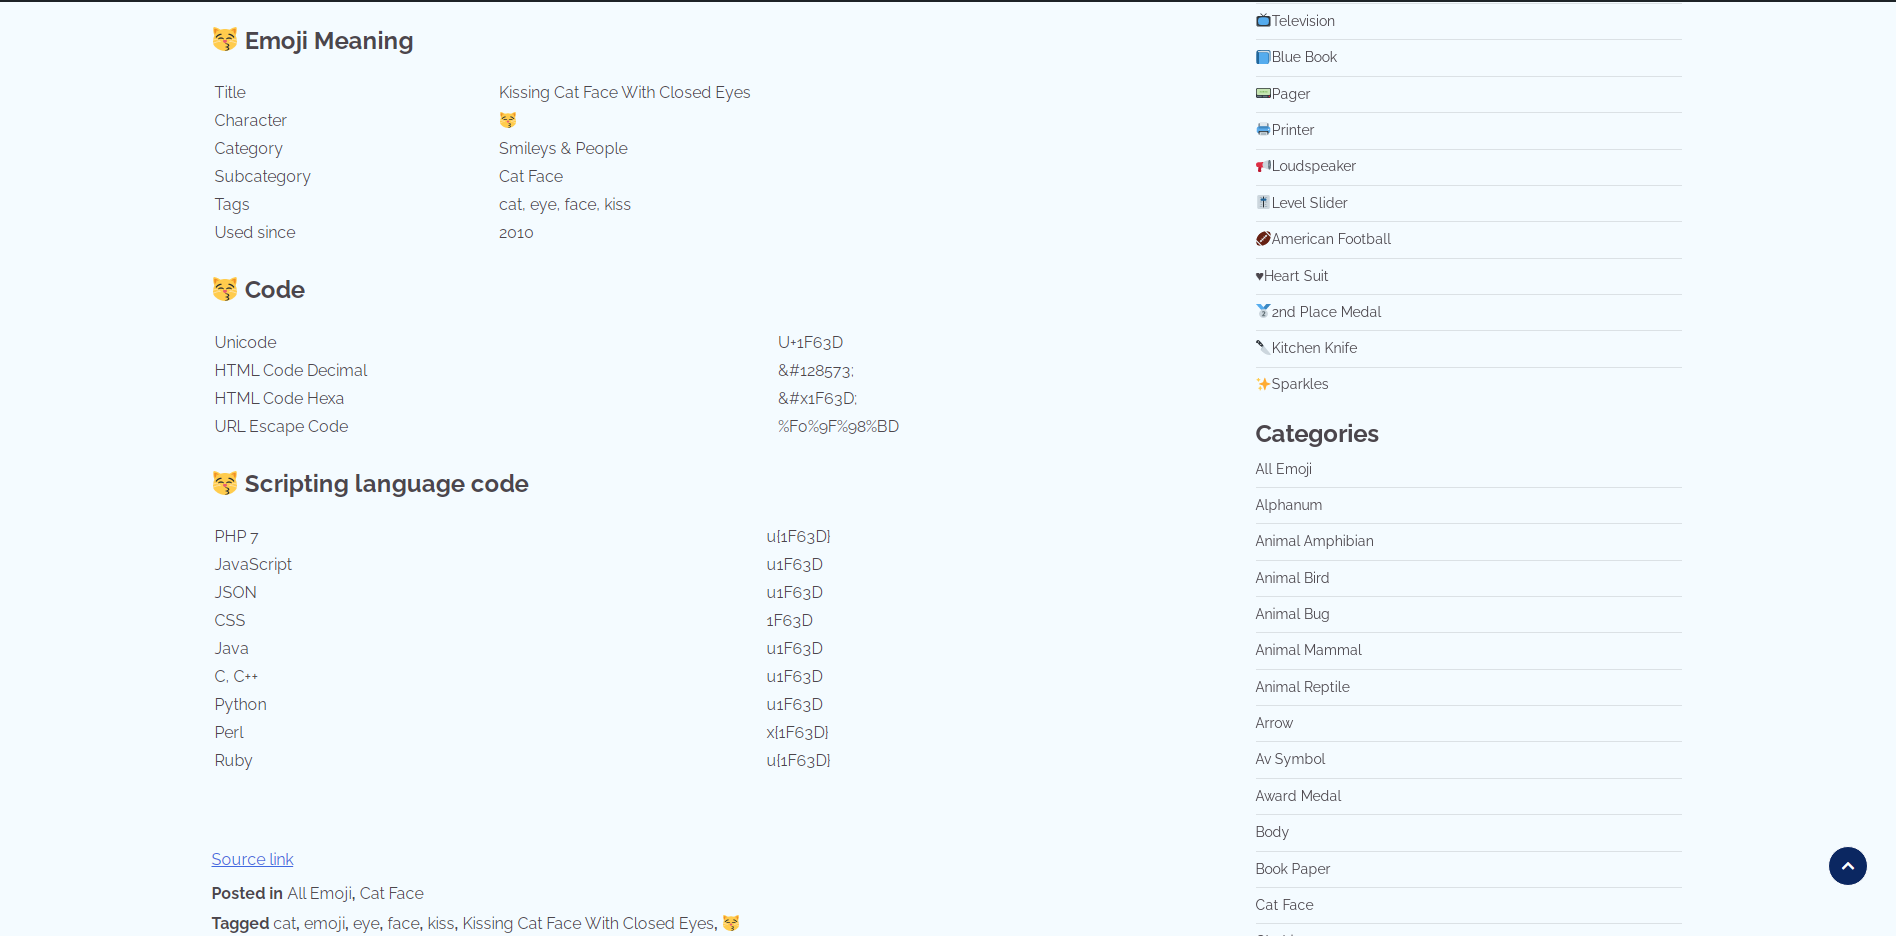This screenshot has height=936, width=1896.
Task: Open the Award Medal category
Action: click(x=1299, y=796)
